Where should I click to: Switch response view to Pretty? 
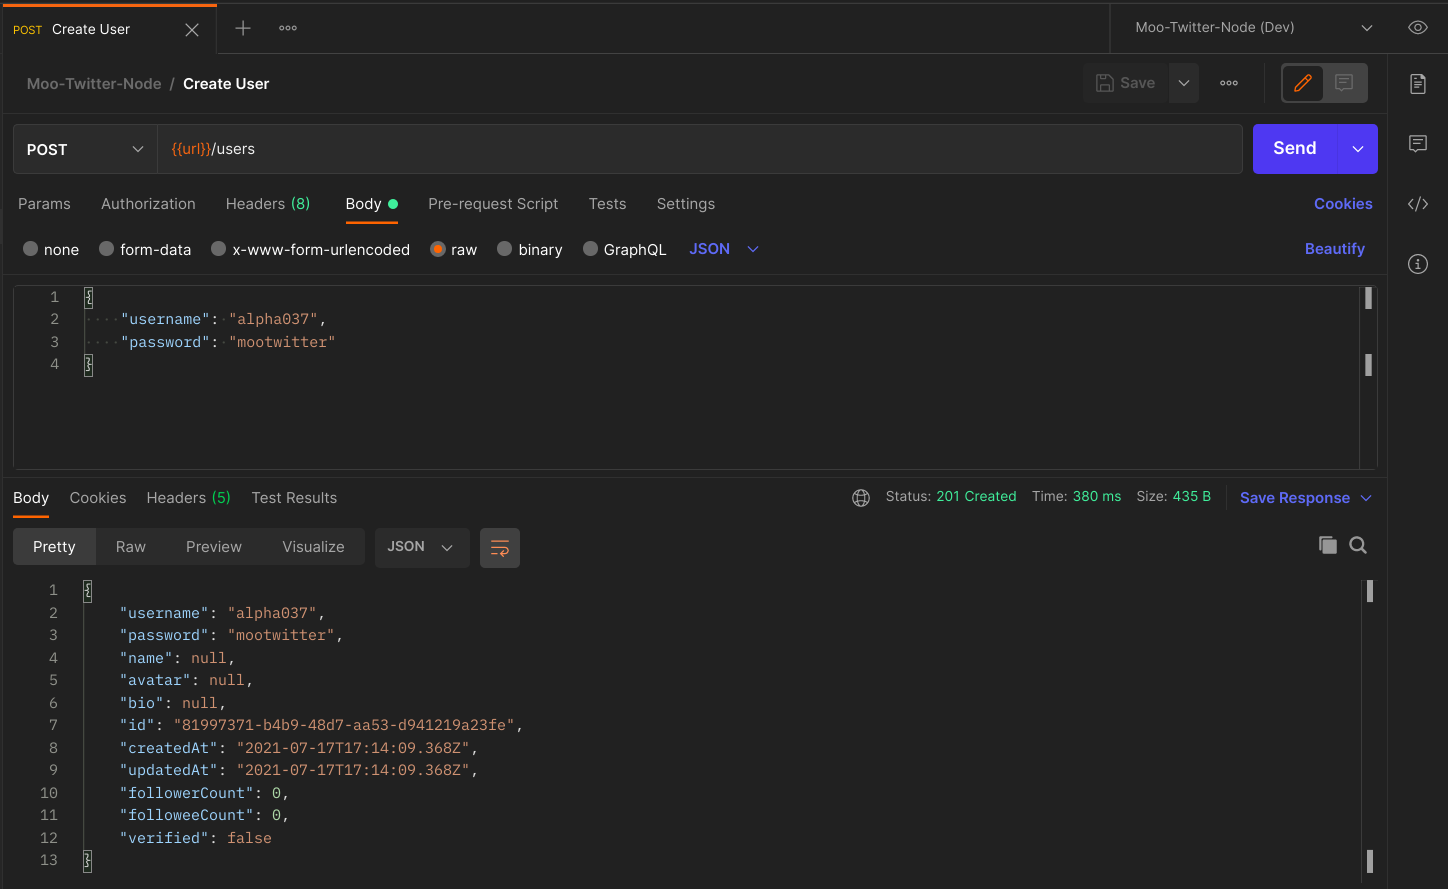point(54,547)
